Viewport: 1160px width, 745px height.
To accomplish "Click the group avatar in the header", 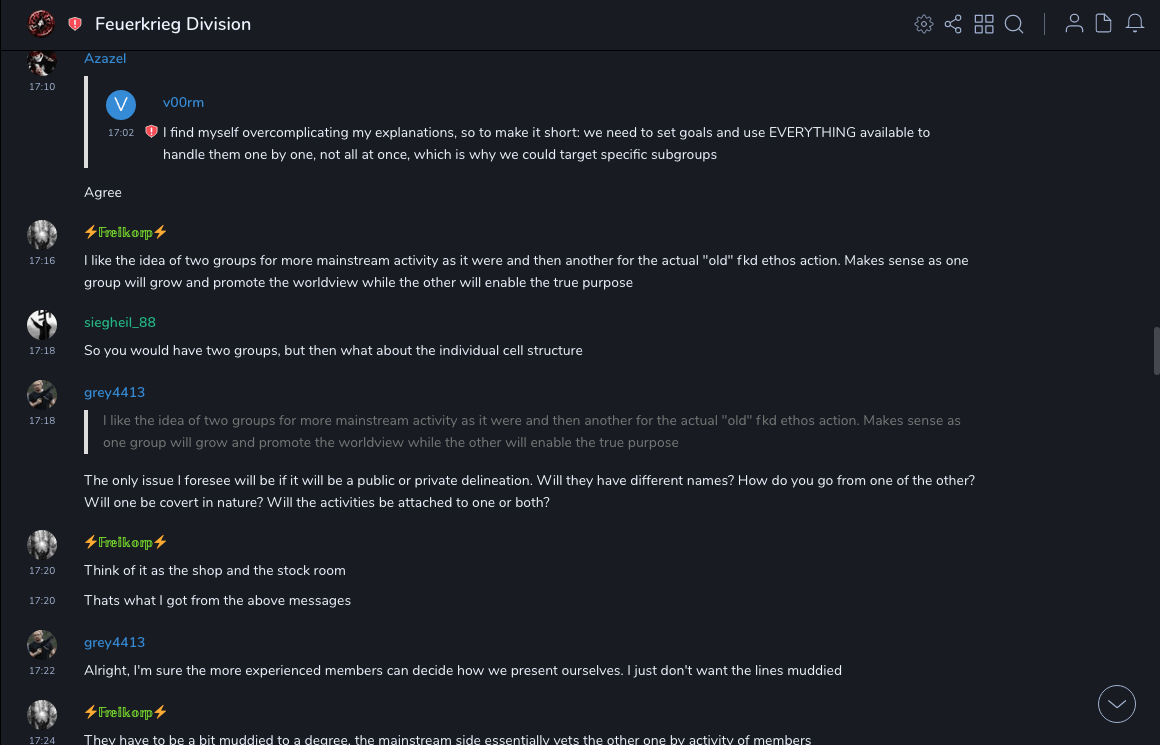I will (x=41, y=23).
